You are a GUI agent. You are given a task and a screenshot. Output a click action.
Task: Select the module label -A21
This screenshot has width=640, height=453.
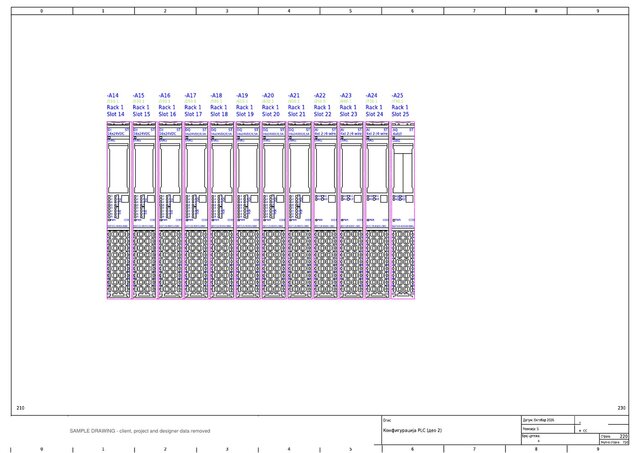(x=294, y=95)
